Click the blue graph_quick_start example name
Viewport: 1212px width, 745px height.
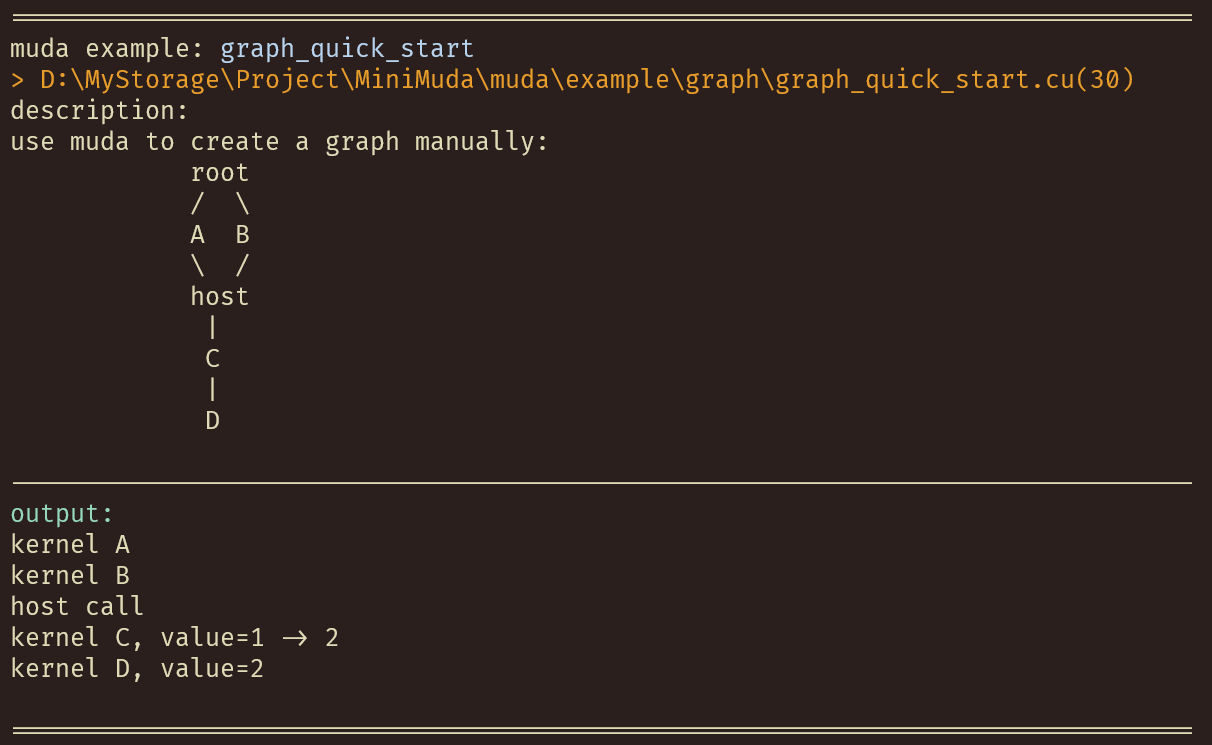(347, 49)
